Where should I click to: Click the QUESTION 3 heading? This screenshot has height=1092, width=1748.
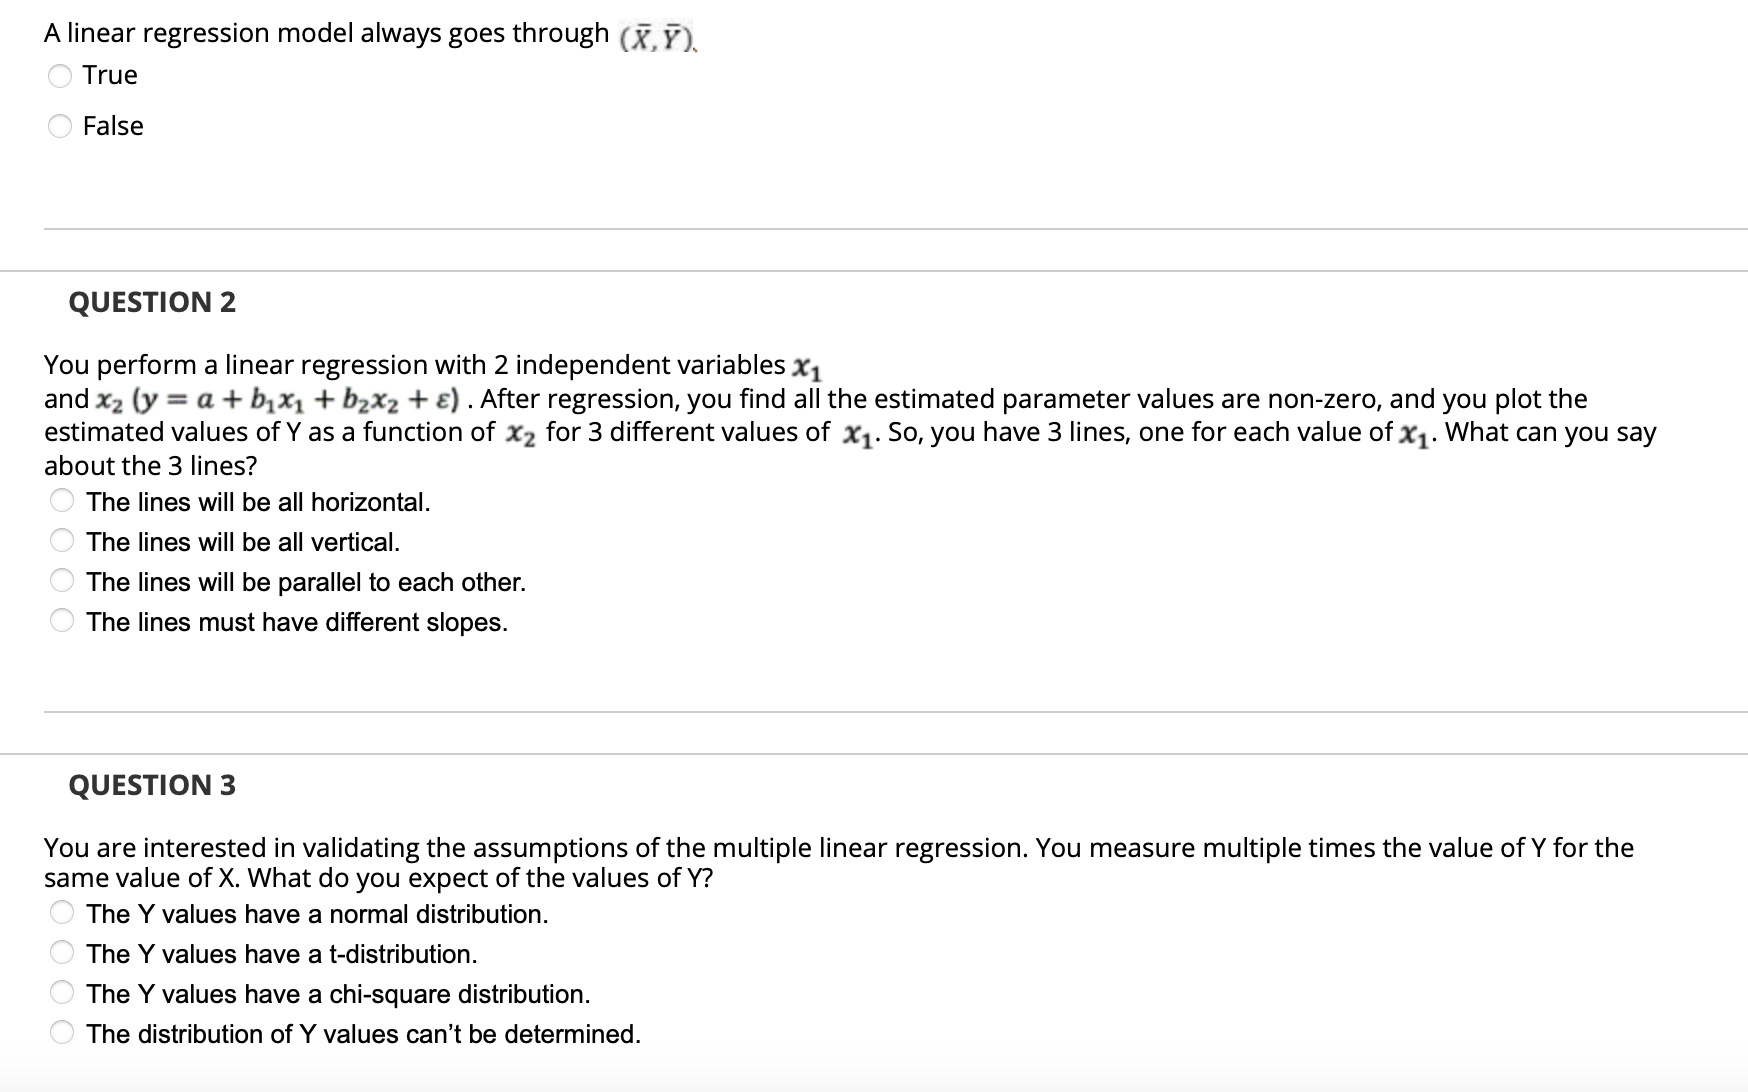click(x=152, y=786)
